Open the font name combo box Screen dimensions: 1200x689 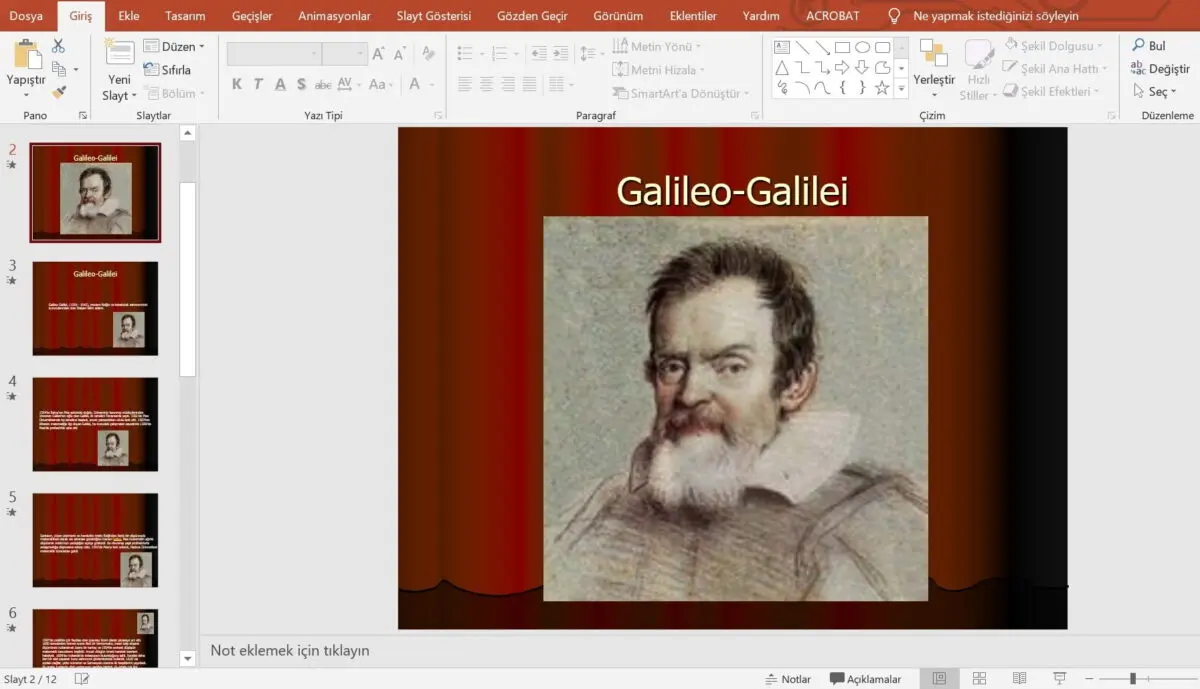(x=274, y=54)
